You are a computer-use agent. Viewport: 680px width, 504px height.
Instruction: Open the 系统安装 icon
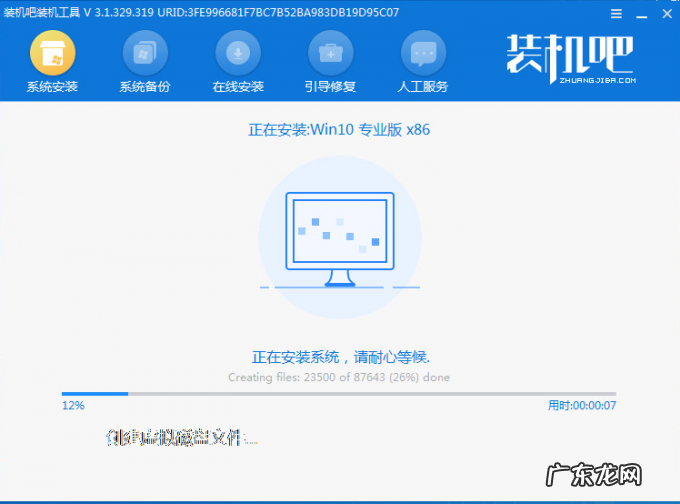coord(52,53)
